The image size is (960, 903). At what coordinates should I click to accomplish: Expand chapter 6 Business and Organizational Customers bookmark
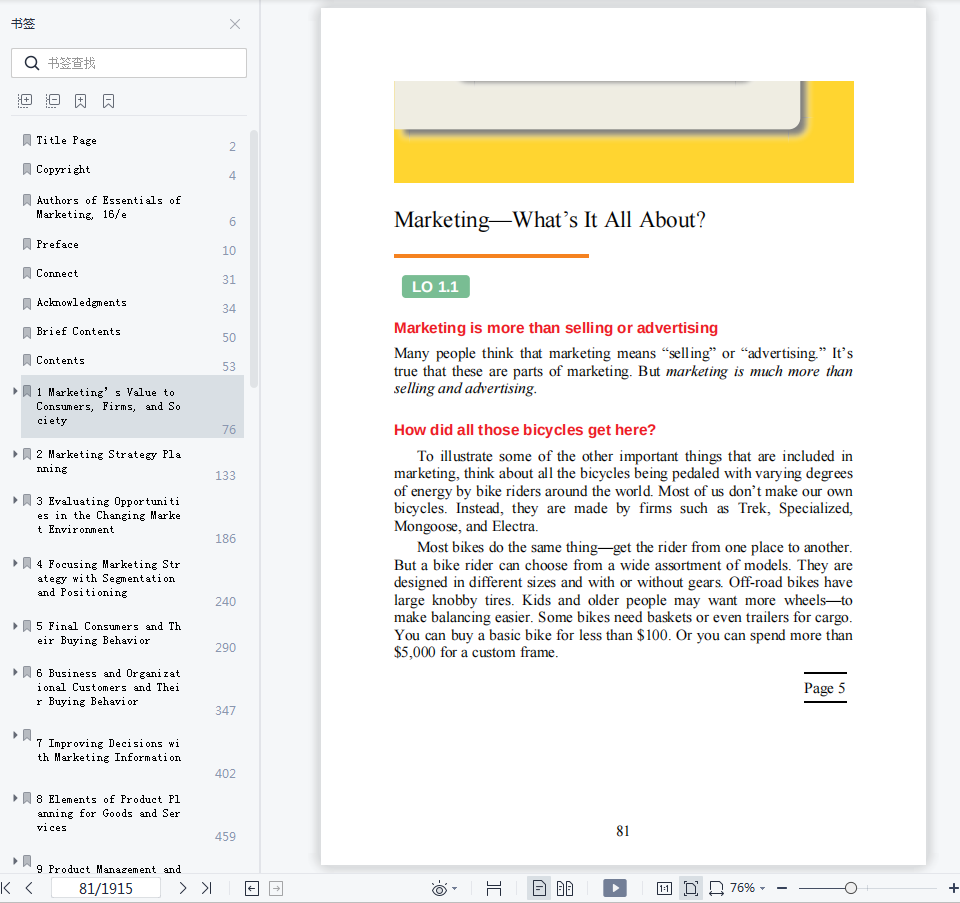pos(15,672)
